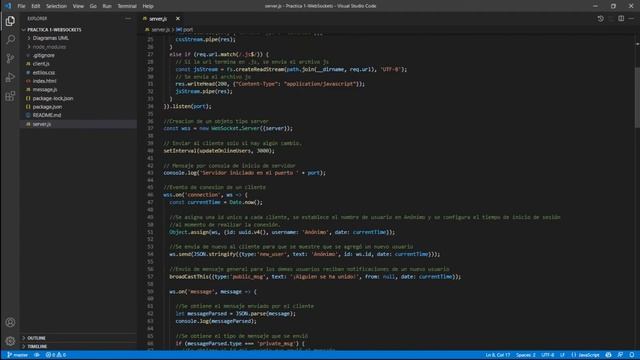
Task: Place cursor on line 37 WebSocket.Server code
Action: click(x=228, y=129)
